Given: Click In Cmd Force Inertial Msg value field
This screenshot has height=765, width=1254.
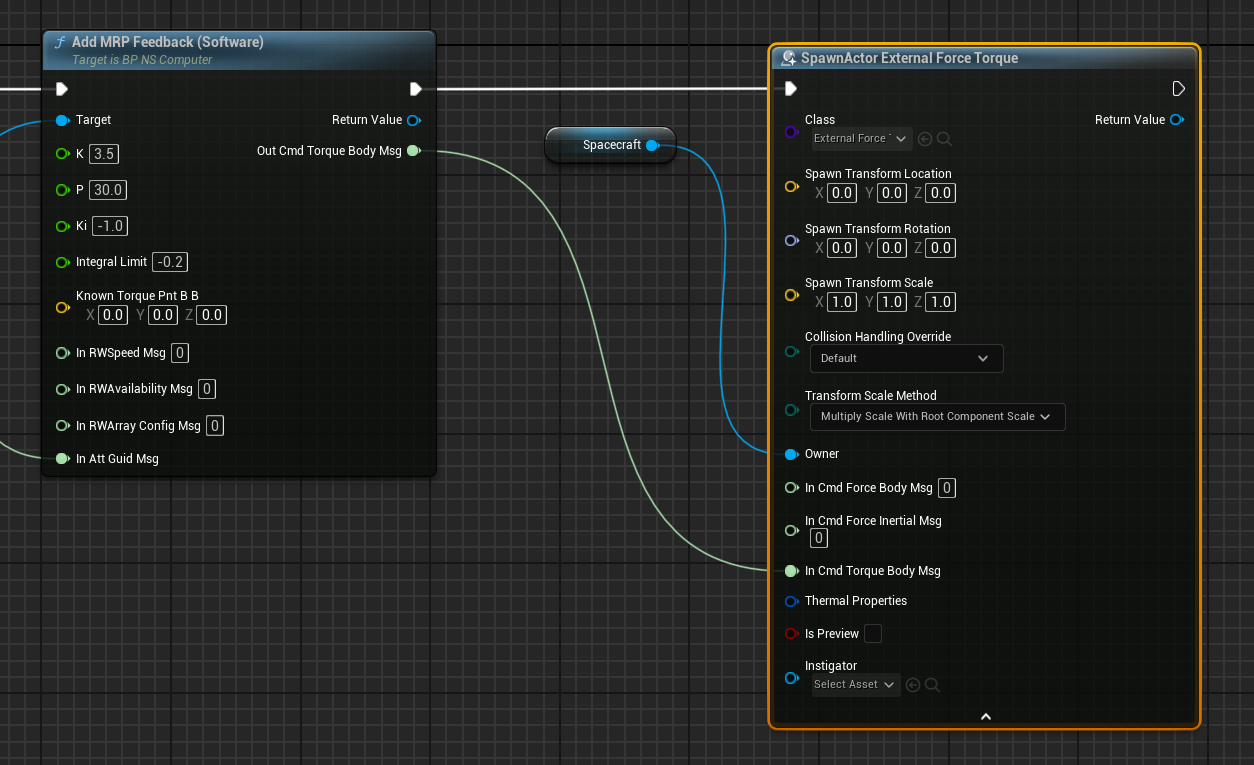Looking at the screenshot, I should [x=818, y=538].
